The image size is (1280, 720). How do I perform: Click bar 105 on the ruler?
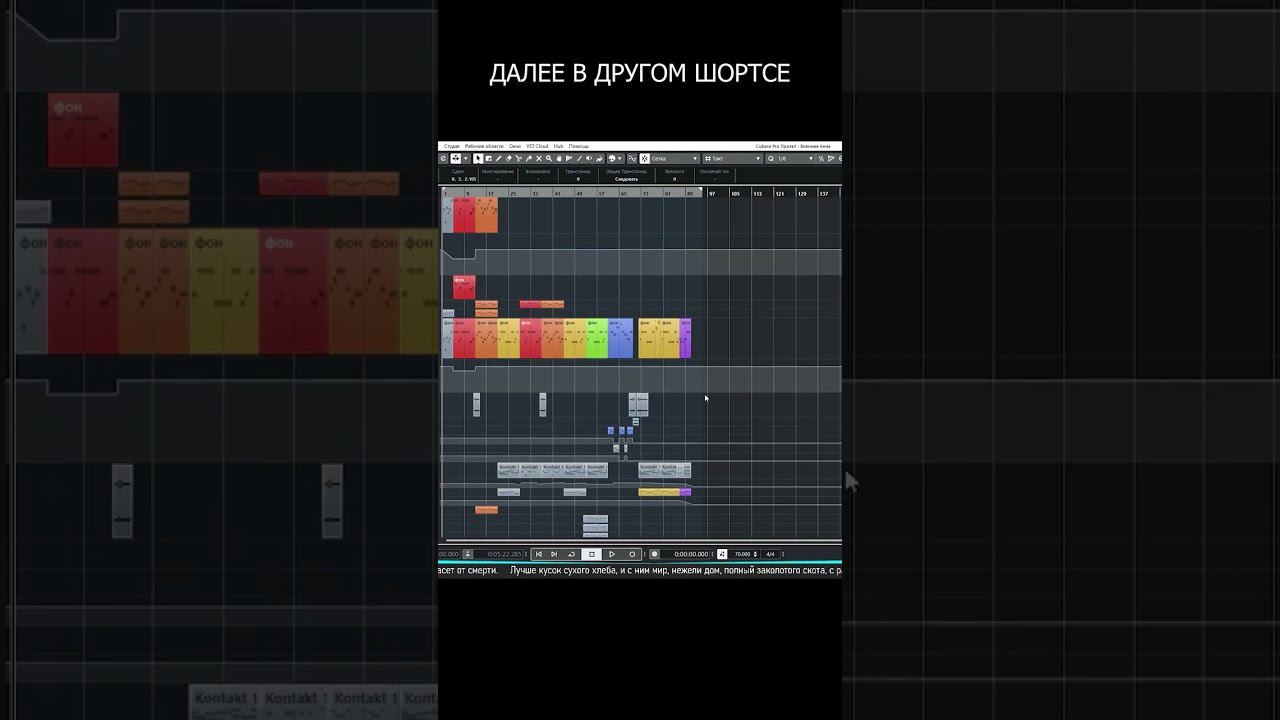[x=736, y=193]
